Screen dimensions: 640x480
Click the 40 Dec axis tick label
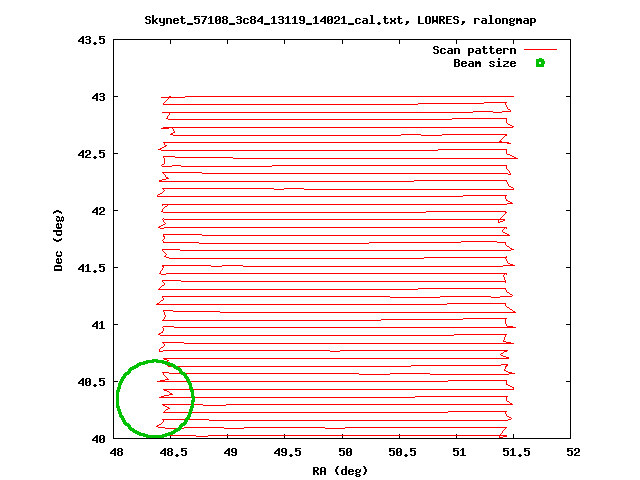tap(98, 439)
